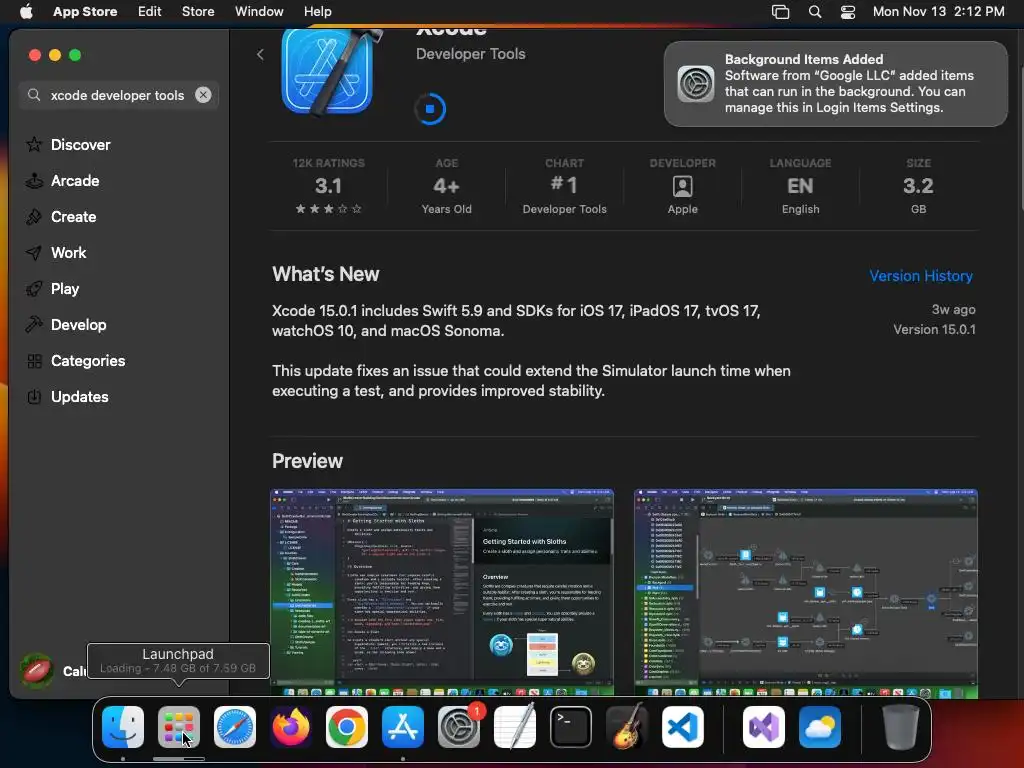Click the Version 15.0.1 label

934,329
